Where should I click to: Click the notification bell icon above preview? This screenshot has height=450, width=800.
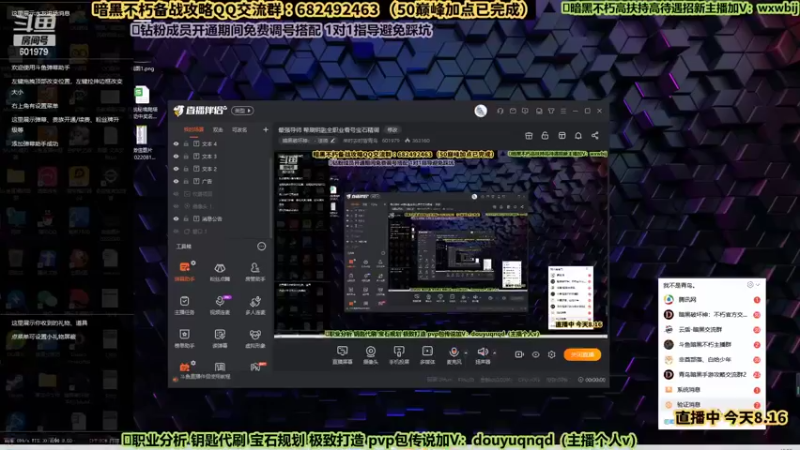(578, 136)
